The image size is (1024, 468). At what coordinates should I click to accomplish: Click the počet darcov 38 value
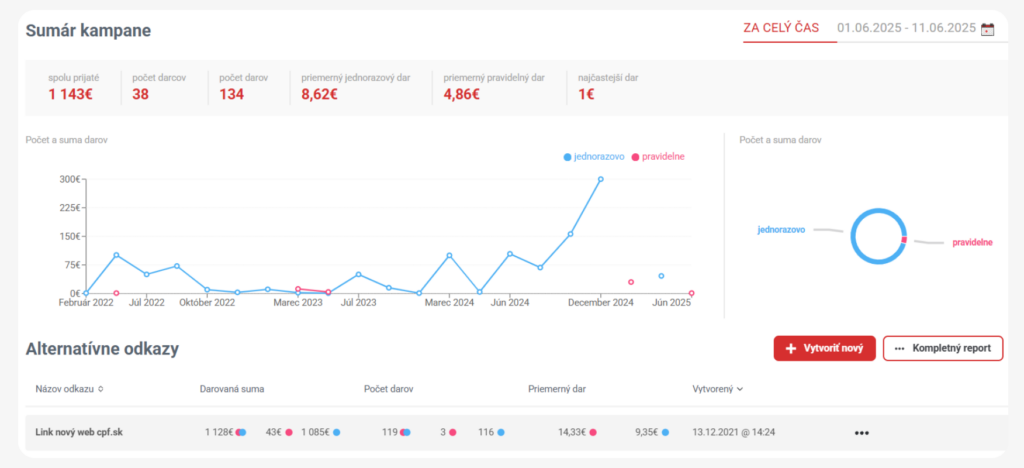click(x=140, y=95)
